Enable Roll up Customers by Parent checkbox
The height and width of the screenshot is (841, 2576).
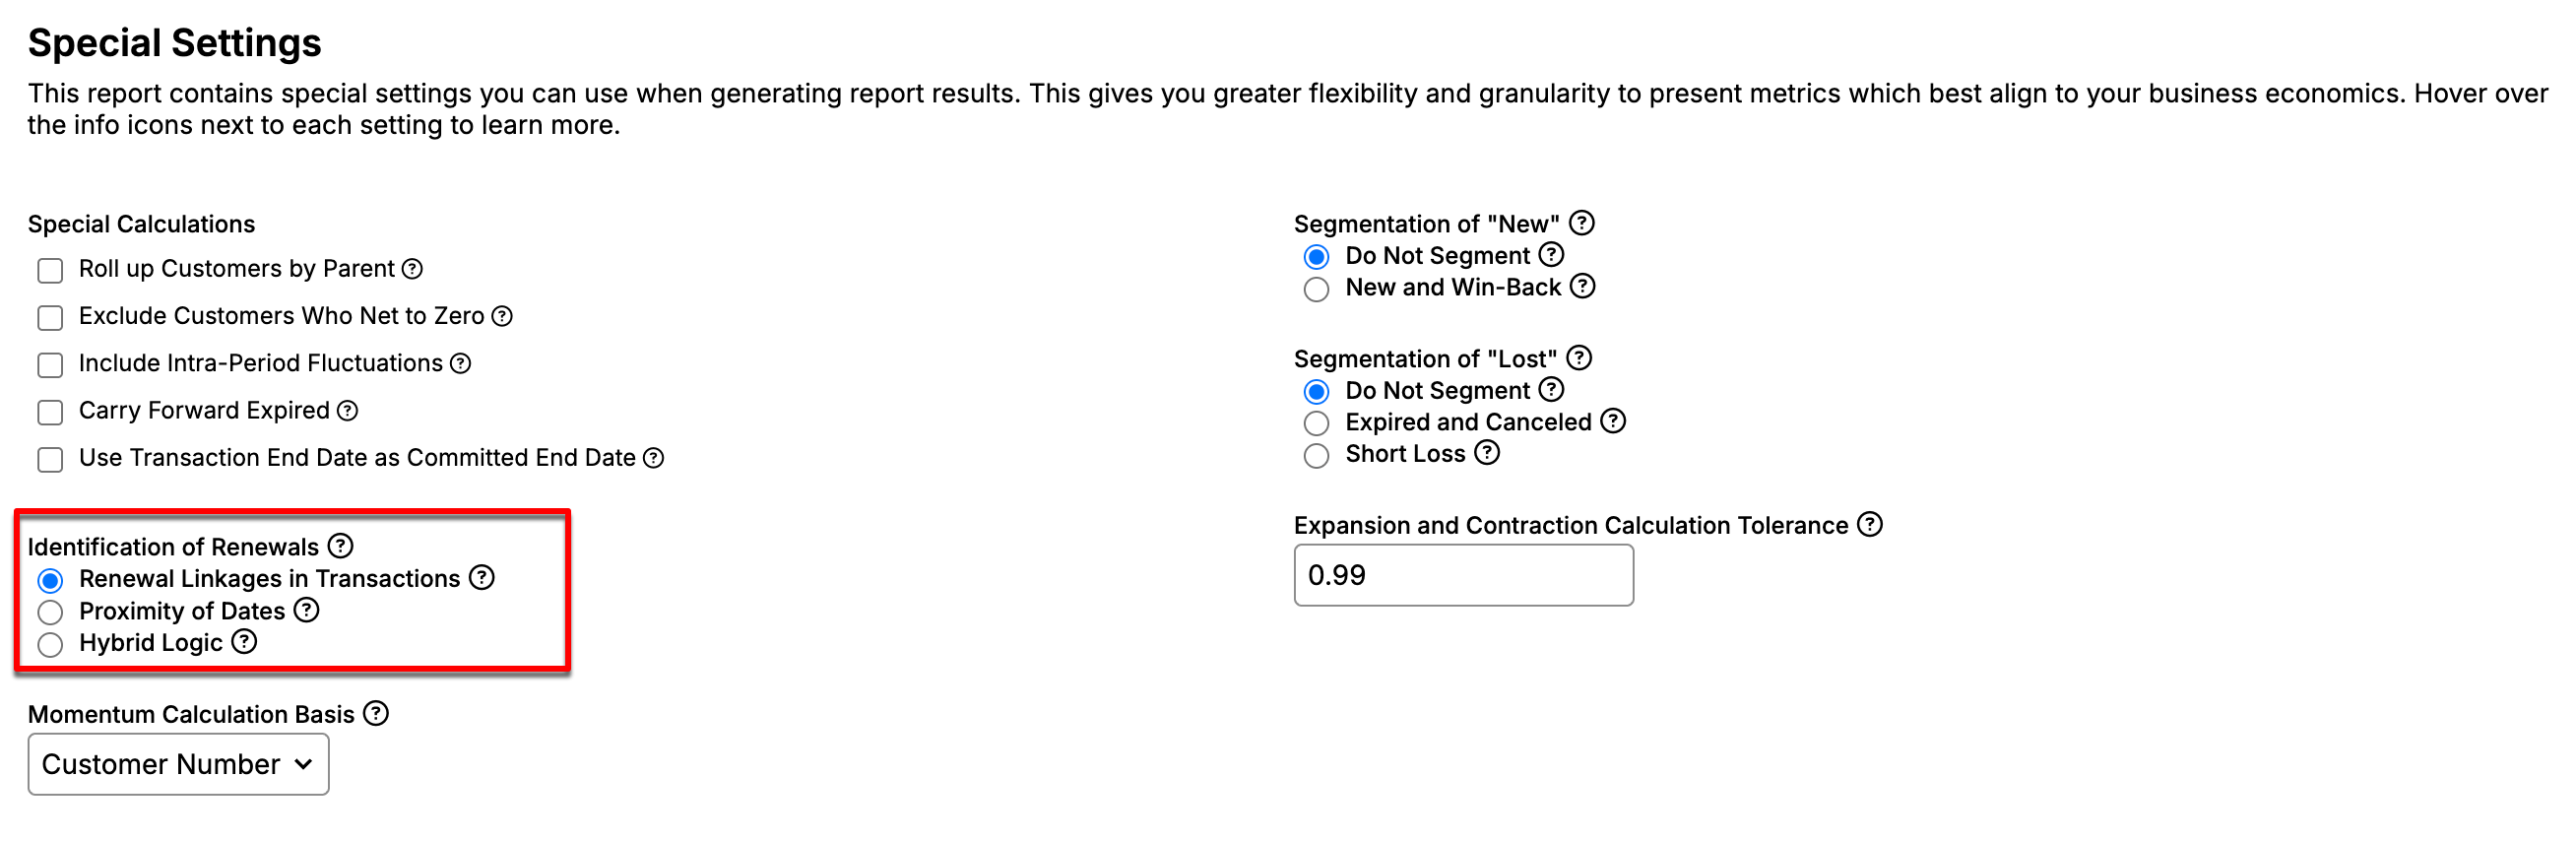(x=50, y=271)
